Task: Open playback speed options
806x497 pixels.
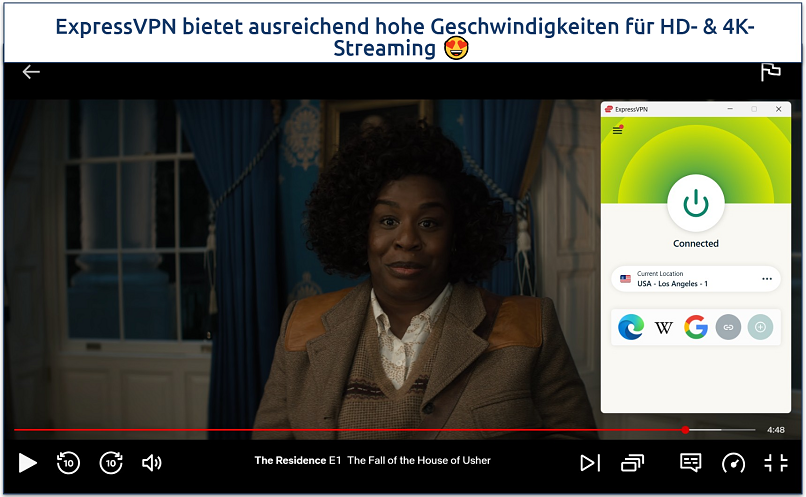Action: [733, 462]
